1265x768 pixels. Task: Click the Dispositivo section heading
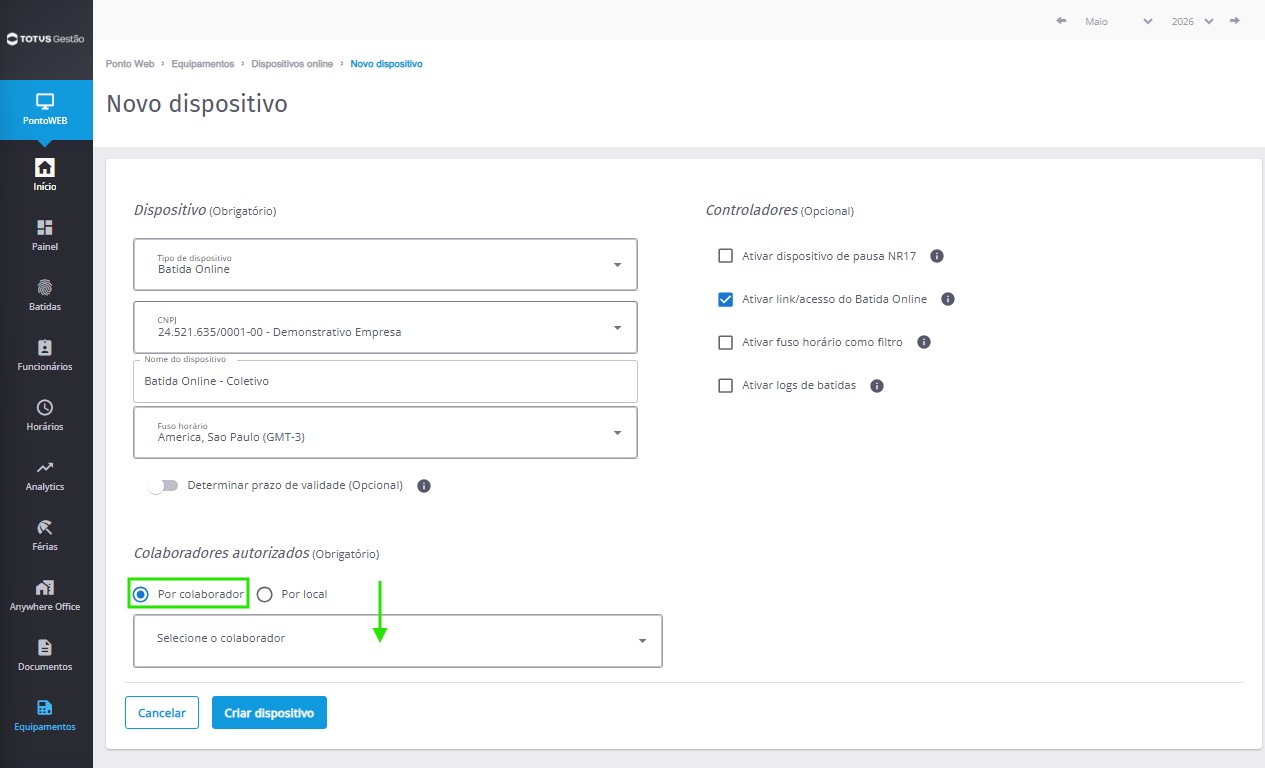tap(170, 210)
